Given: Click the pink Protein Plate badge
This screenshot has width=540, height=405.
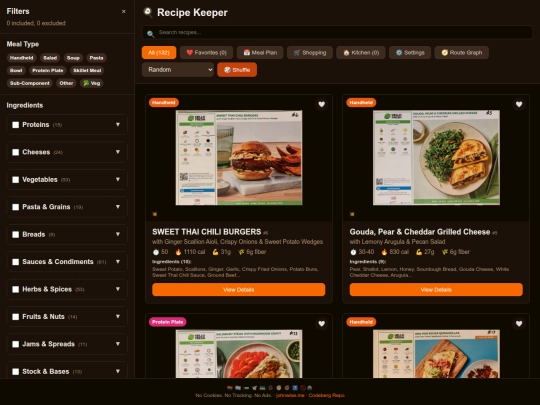Looking at the screenshot, I should click(x=167, y=322).
